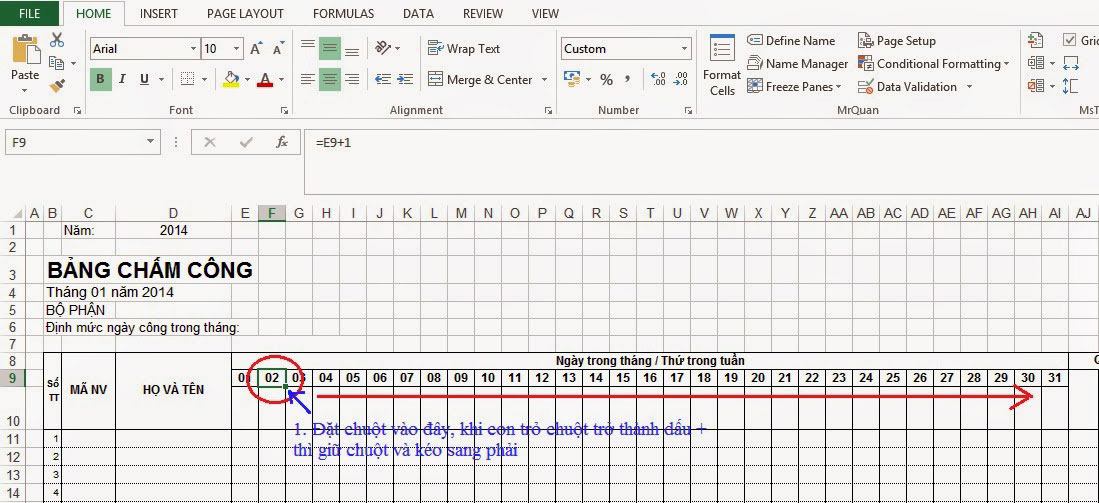
Task: Open the FILE tab
Action: coord(29,13)
